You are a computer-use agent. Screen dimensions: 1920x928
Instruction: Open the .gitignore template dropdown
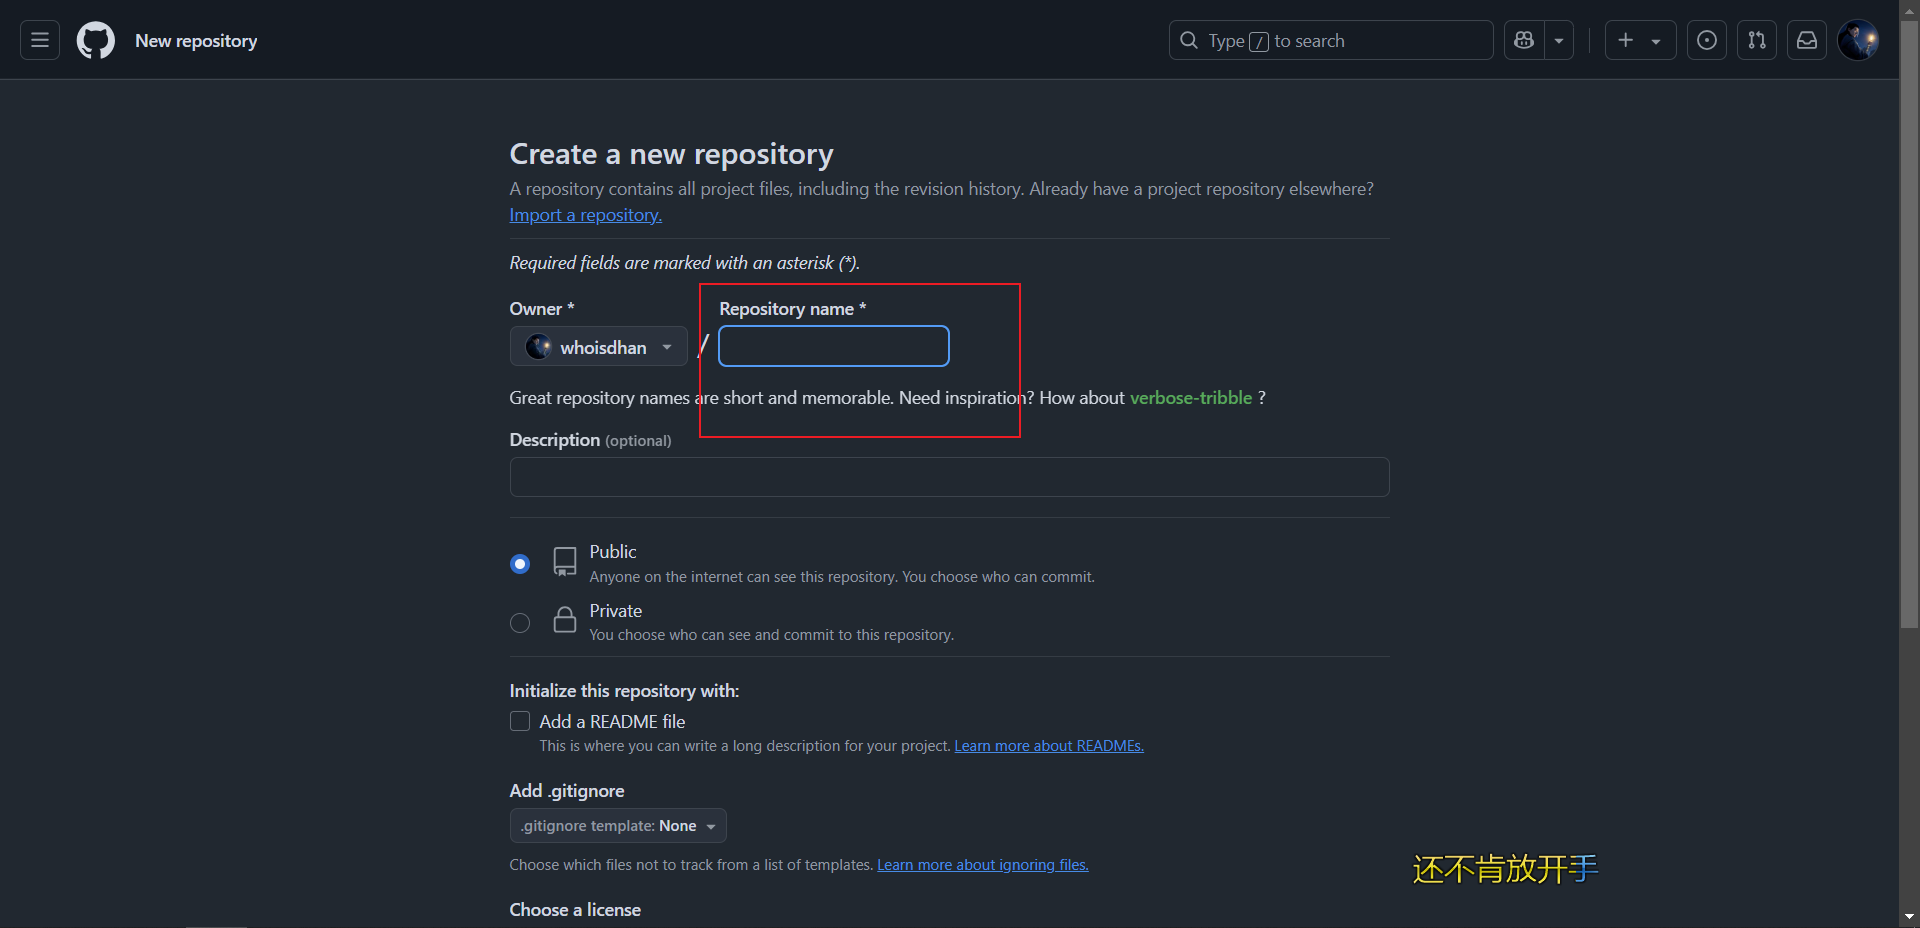coord(617,826)
